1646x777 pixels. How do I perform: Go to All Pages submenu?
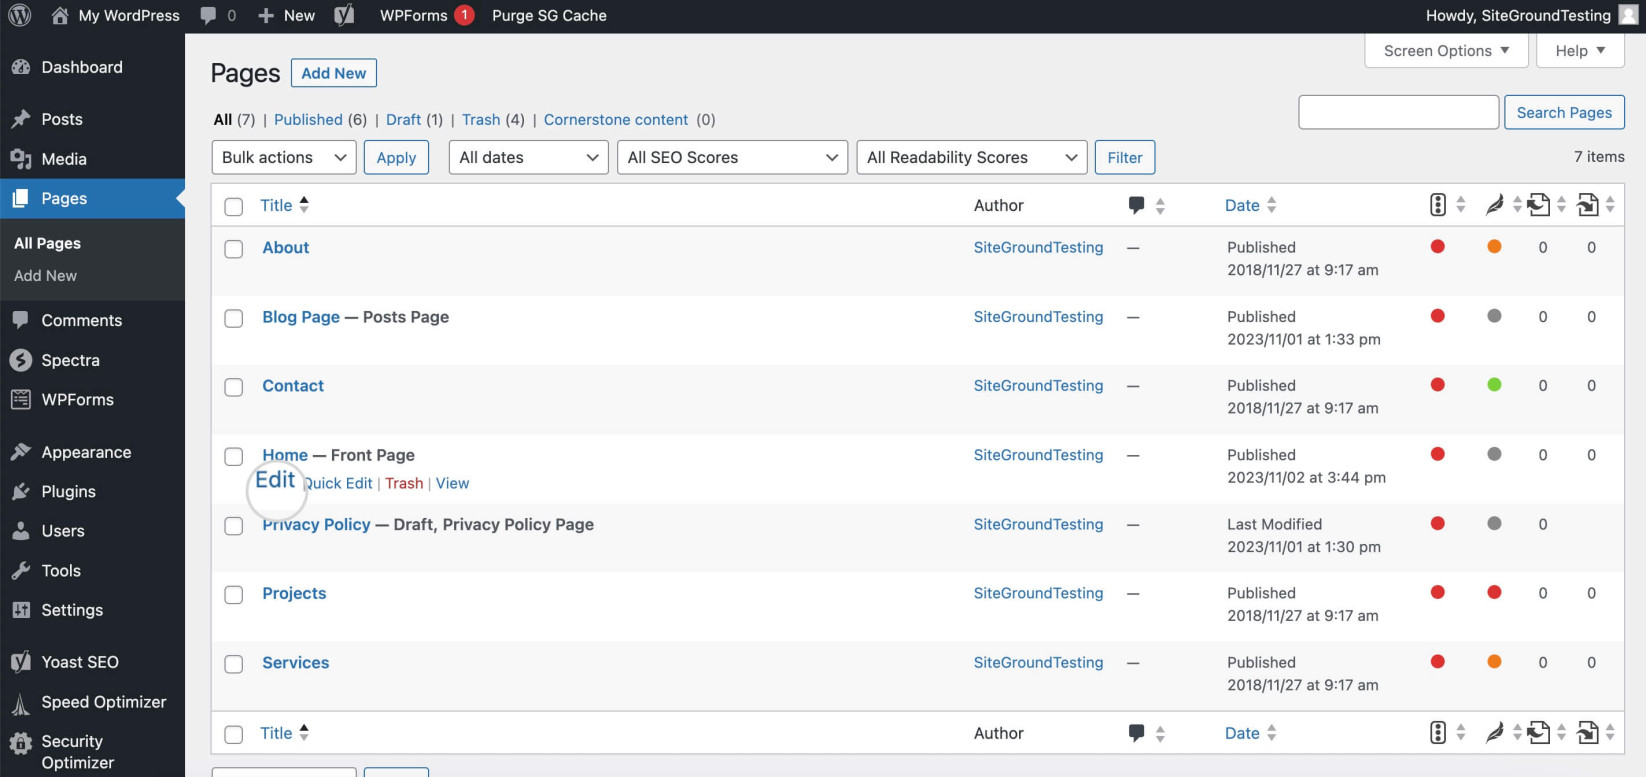pyautogui.click(x=47, y=243)
